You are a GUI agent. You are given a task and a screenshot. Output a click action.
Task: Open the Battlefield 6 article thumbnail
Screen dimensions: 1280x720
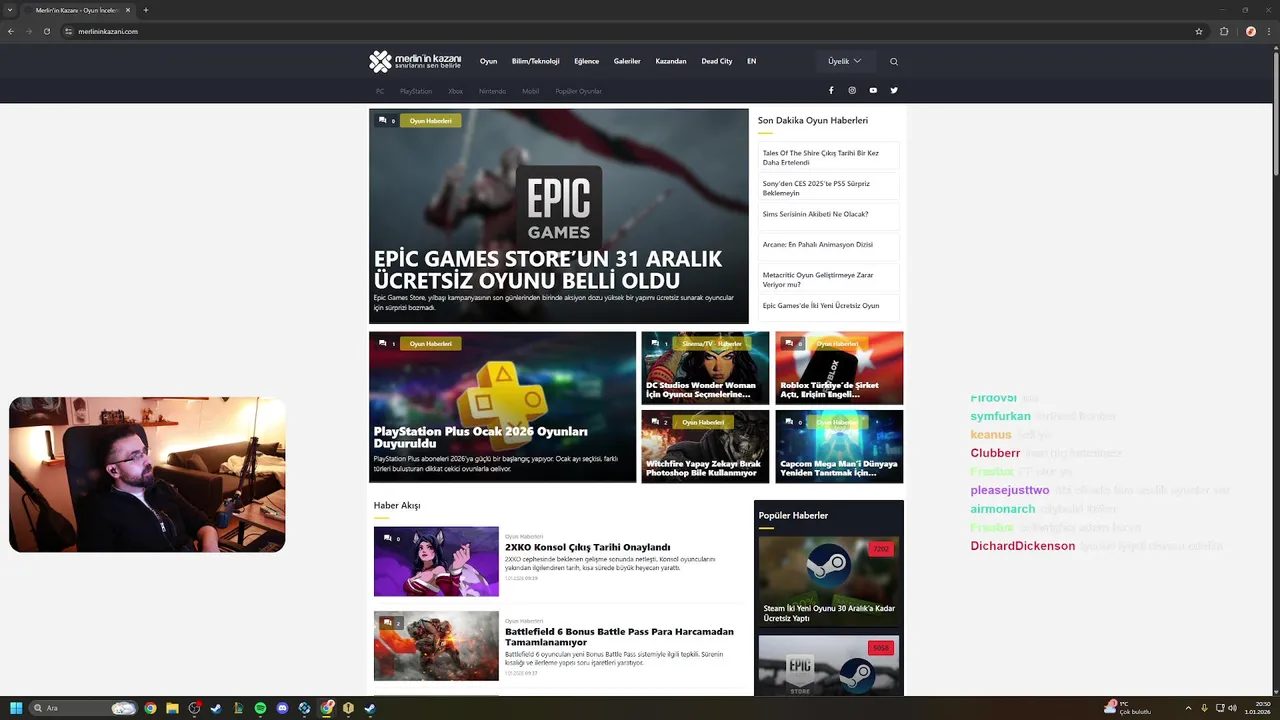click(436, 646)
